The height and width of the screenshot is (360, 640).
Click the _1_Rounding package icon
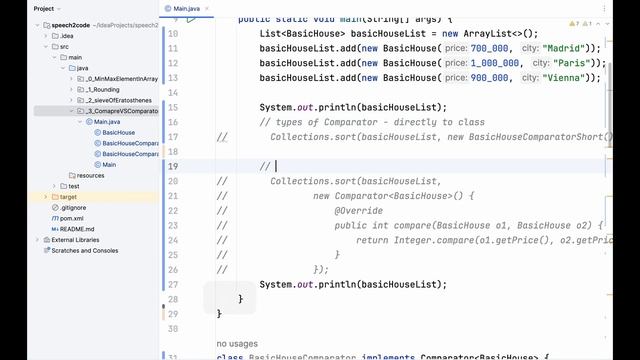point(81,89)
